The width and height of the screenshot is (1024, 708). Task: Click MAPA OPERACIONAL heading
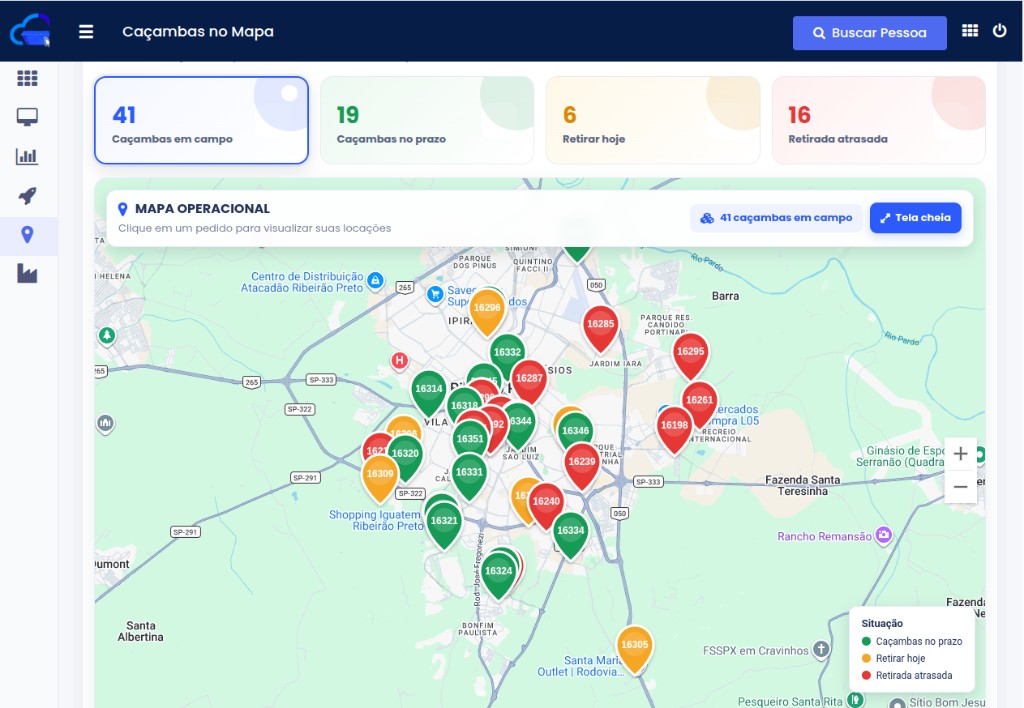click(202, 209)
